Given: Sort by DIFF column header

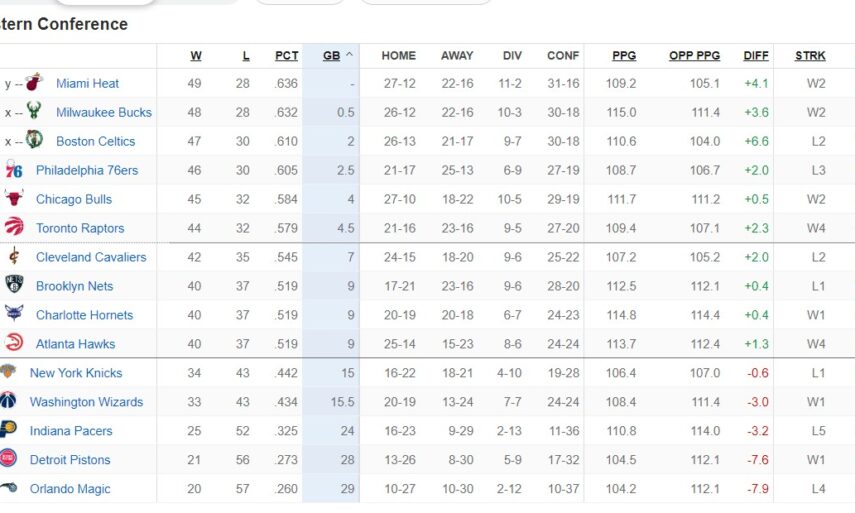Looking at the screenshot, I should pos(756,56).
